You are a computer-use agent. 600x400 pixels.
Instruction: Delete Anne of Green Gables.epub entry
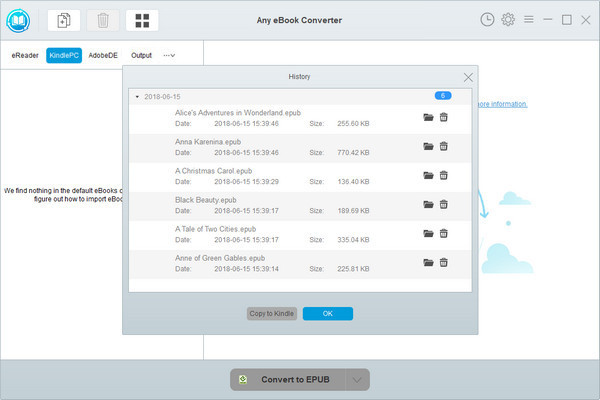[443, 263]
